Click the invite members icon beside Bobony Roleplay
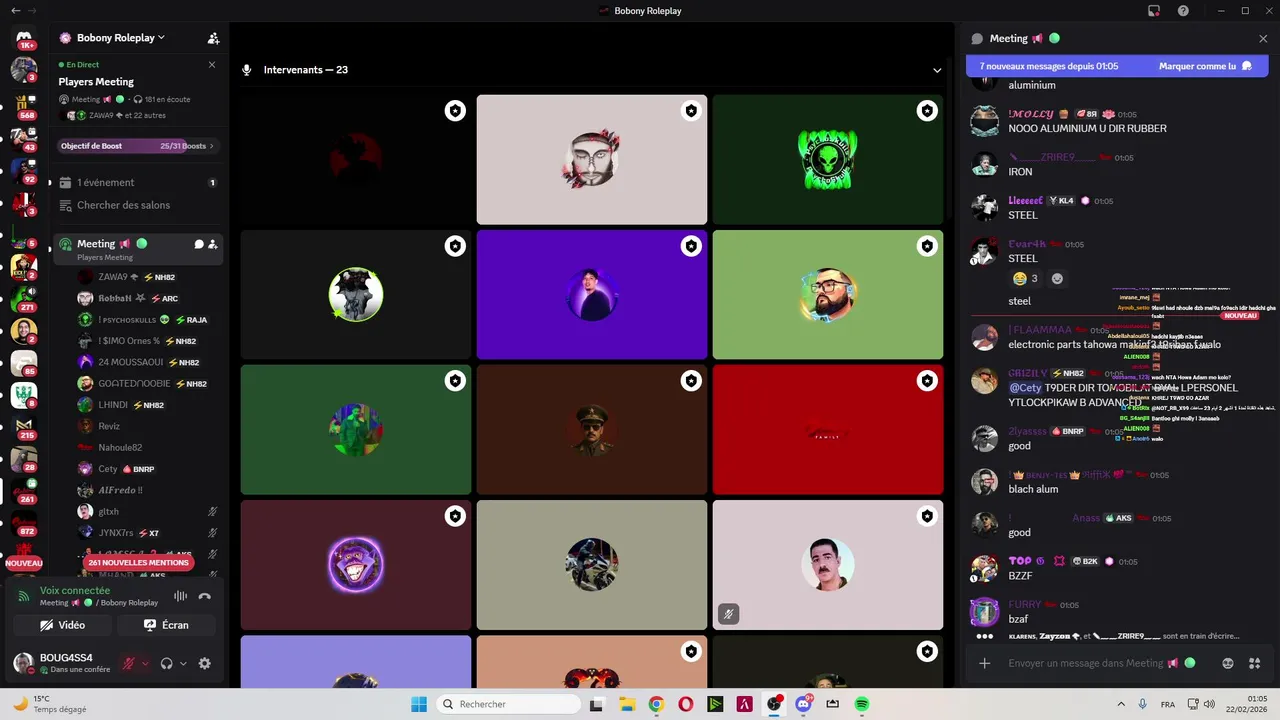The height and width of the screenshot is (720, 1280). click(x=213, y=38)
